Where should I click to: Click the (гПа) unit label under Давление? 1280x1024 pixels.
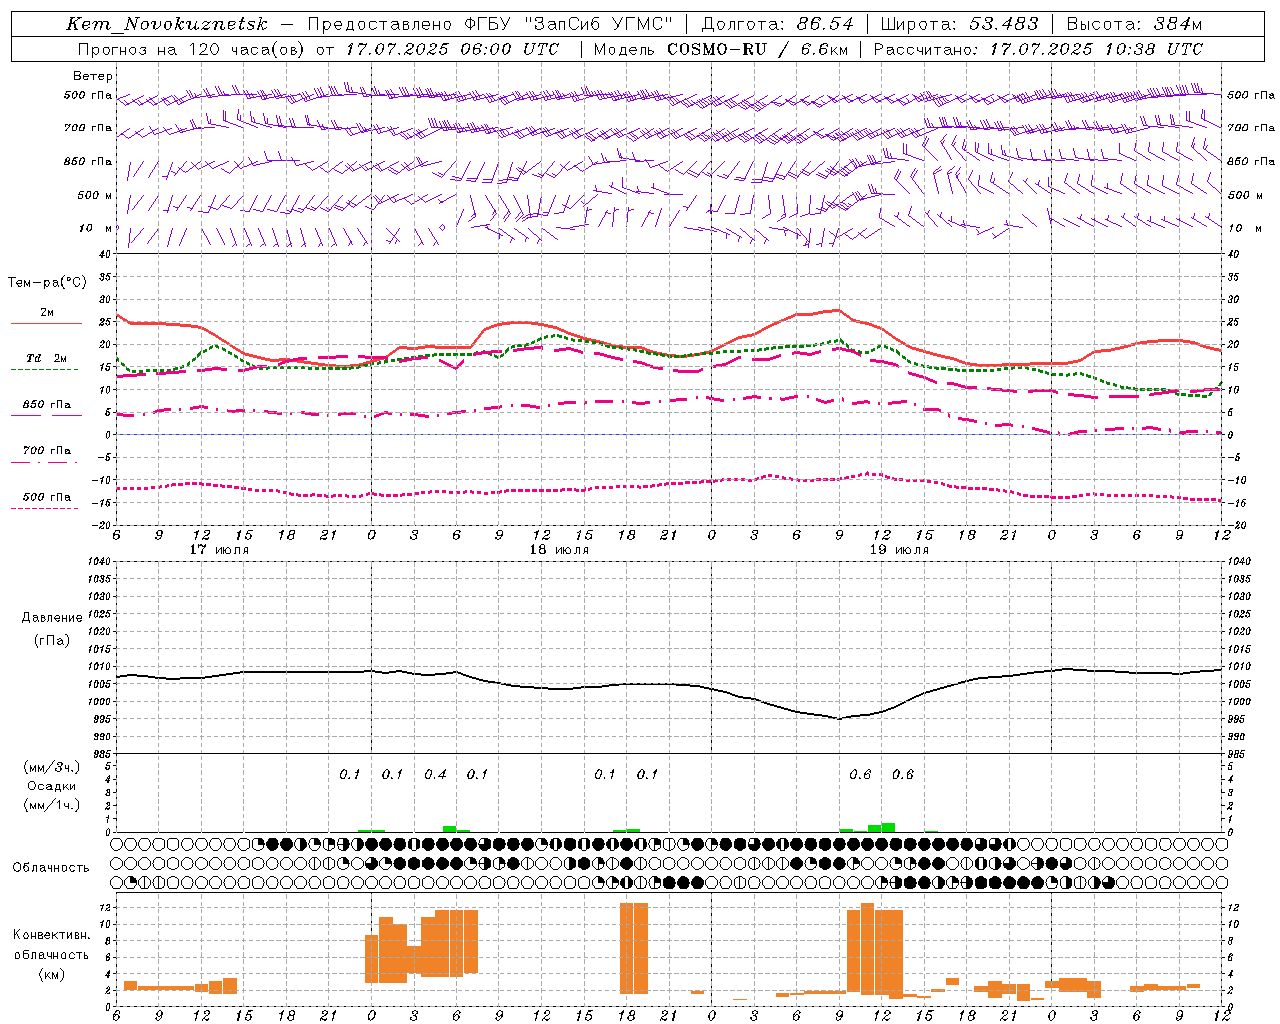pyautogui.click(x=52, y=640)
